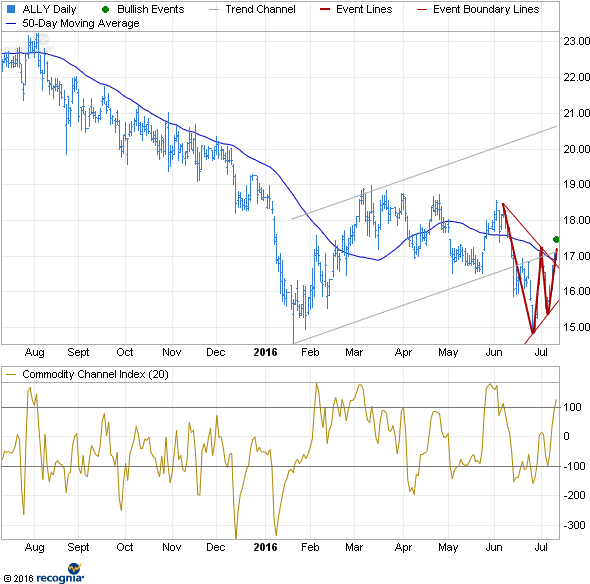590x584 pixels.
Task: Click the 19.00 price axis label
Action: pos(576,184)
